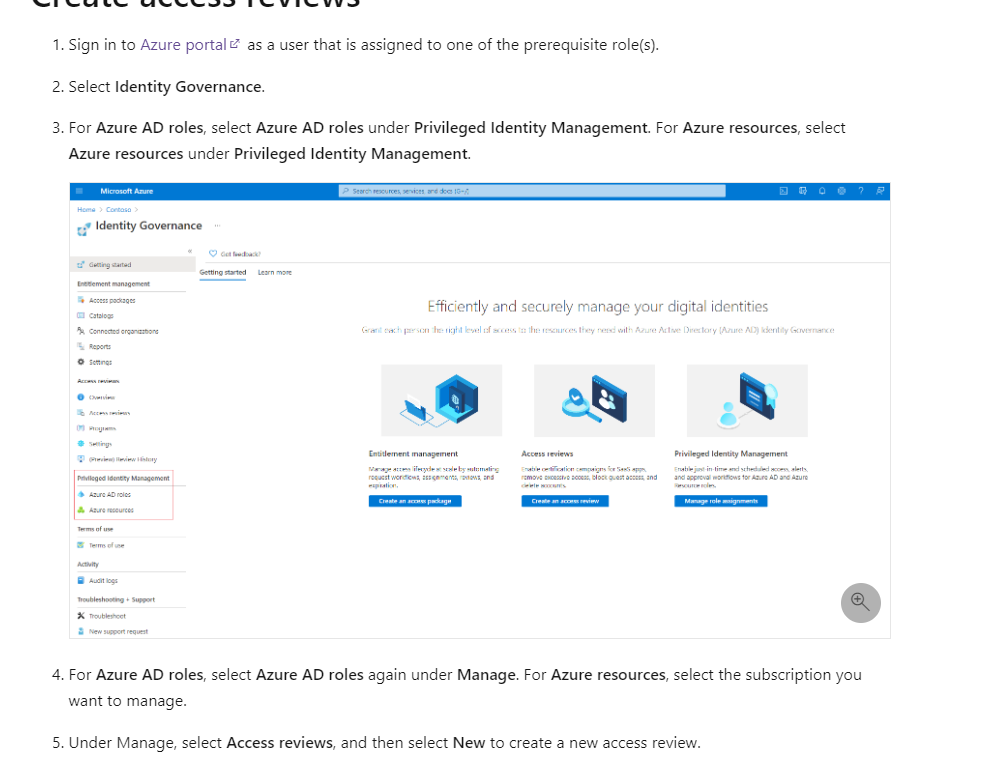Click the Create an access review button
Screen dimensions: 986x763
pyautogui.click(x=565, y=501)
